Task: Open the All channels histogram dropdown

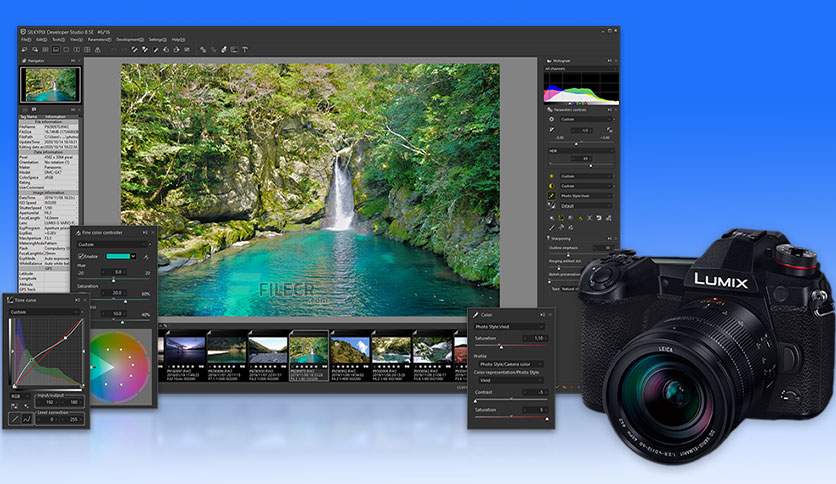Action: click(581, 69)
